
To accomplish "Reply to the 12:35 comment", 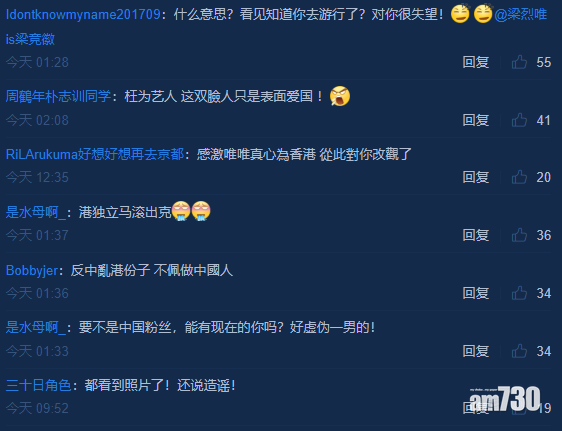I will tap(476, 177).
